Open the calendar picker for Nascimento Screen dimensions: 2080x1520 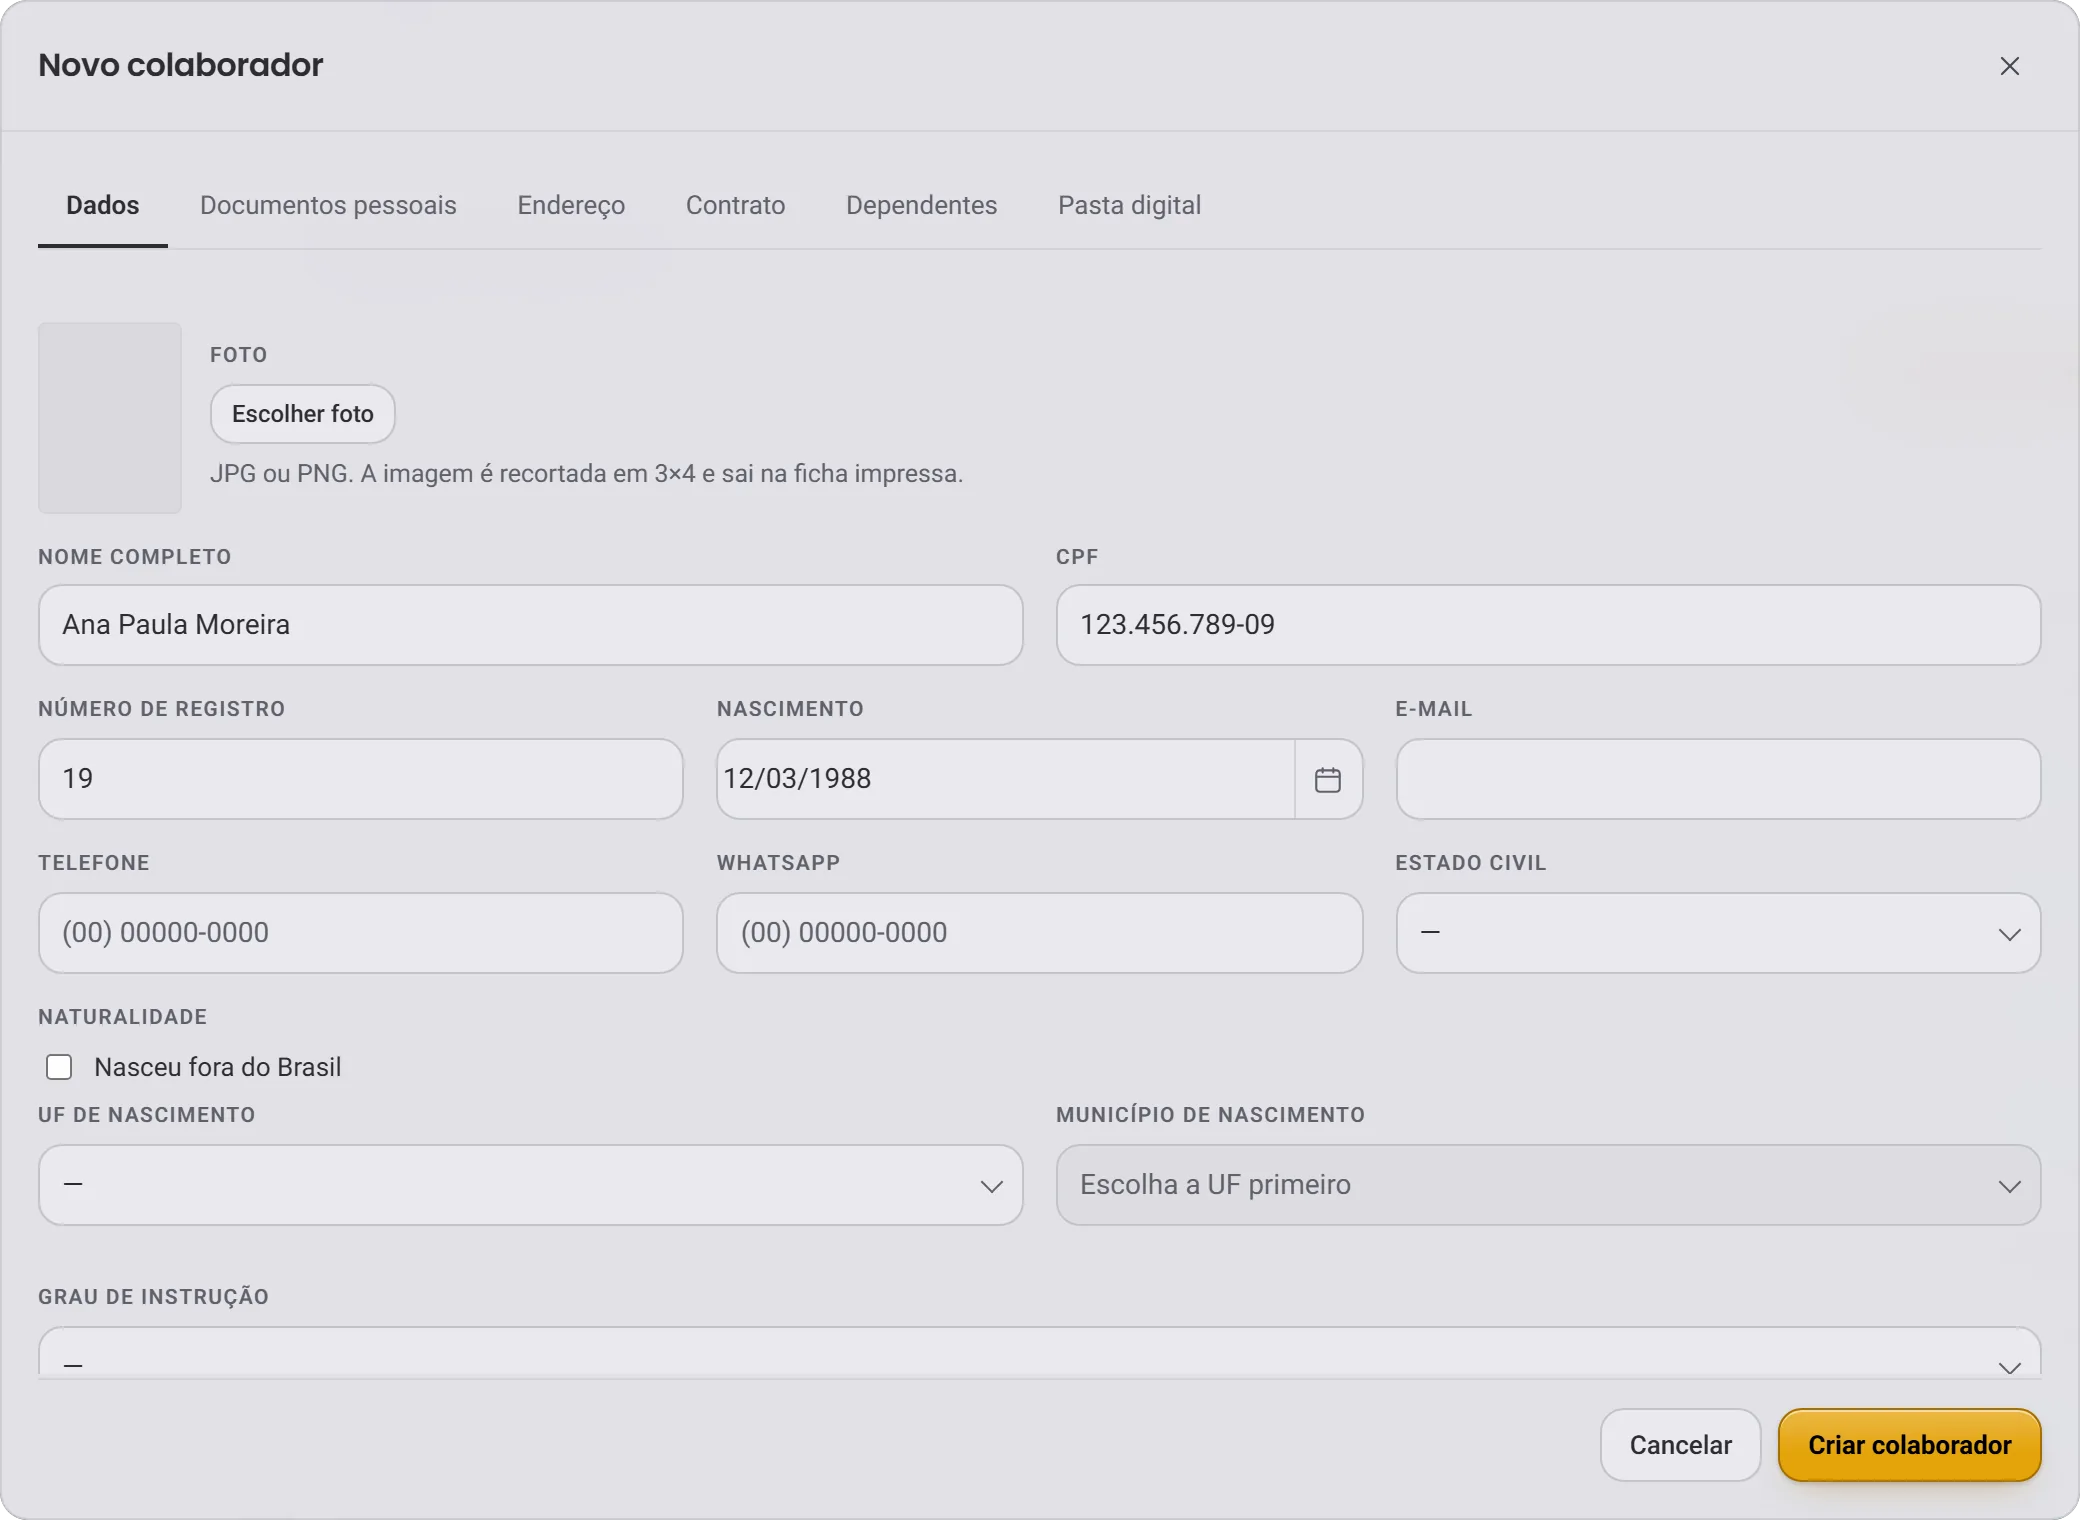click(1328, 779)
